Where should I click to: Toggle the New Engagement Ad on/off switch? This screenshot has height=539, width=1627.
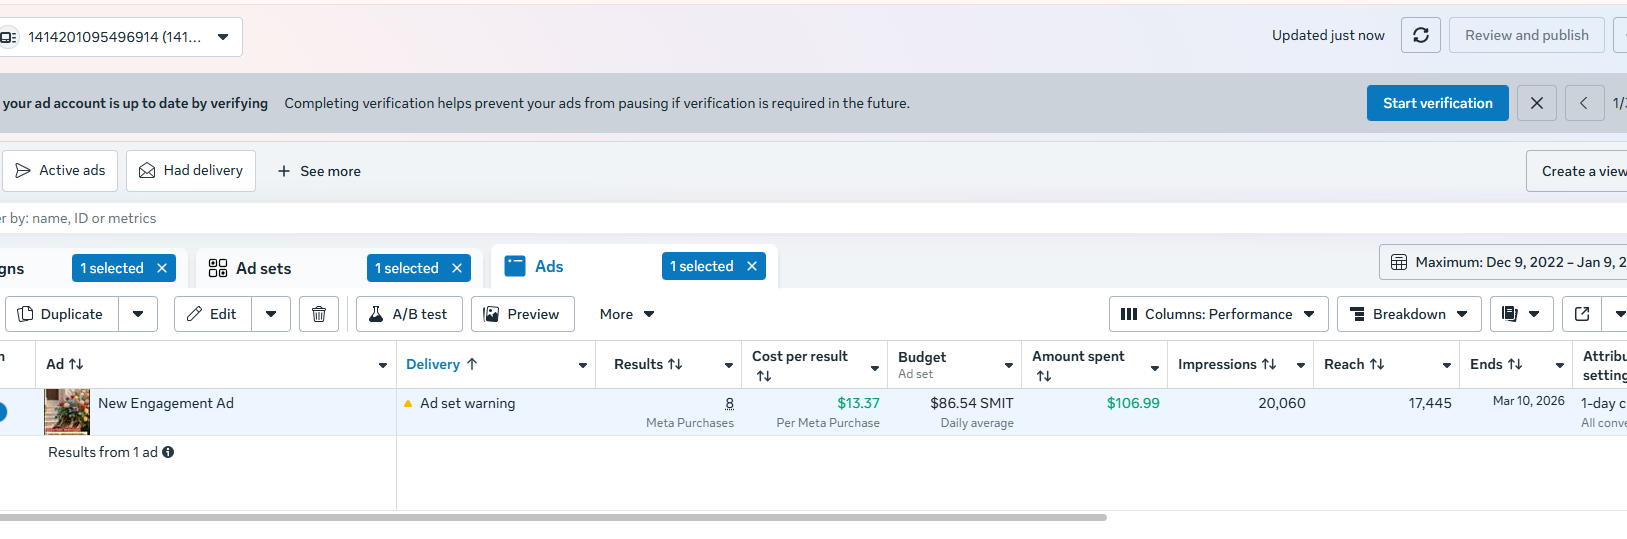coord(3,411)
